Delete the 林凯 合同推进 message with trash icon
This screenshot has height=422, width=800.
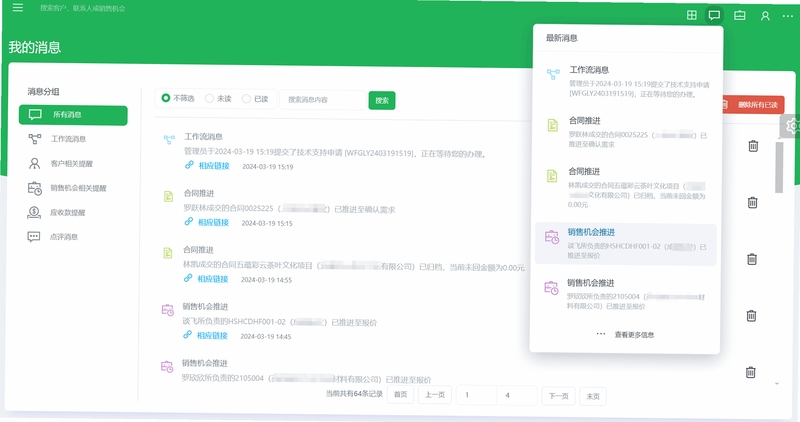752,259
